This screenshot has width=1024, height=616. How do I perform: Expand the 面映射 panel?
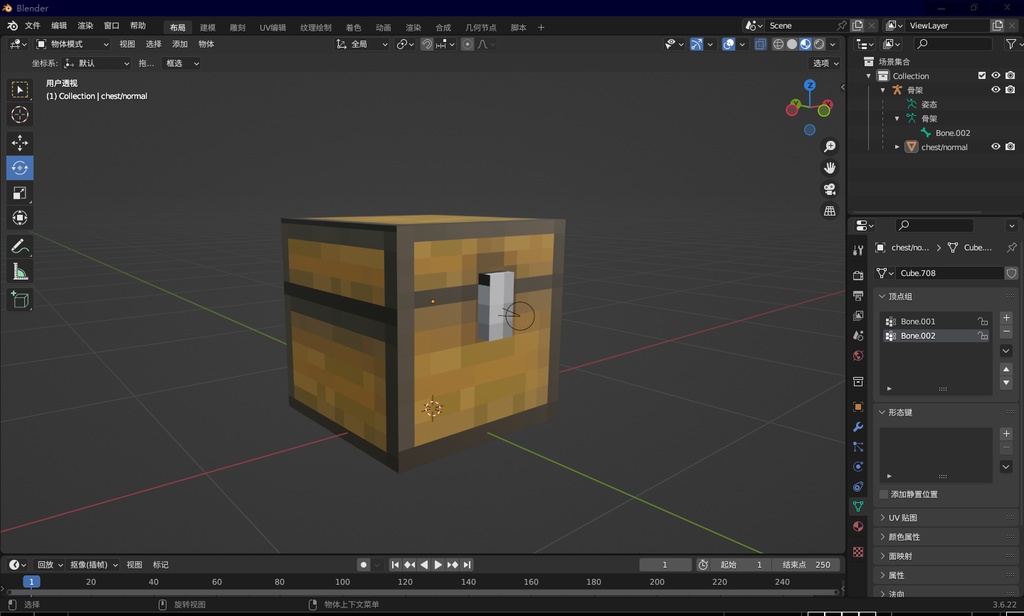(882, 556)
